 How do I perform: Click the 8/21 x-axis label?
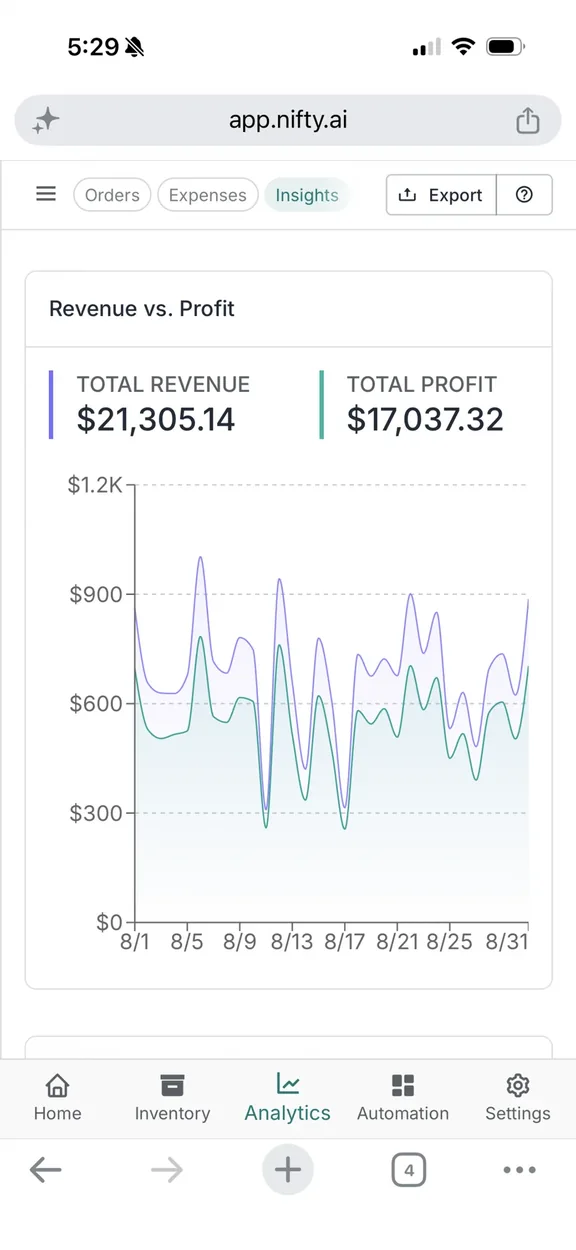tap(397, 941)
